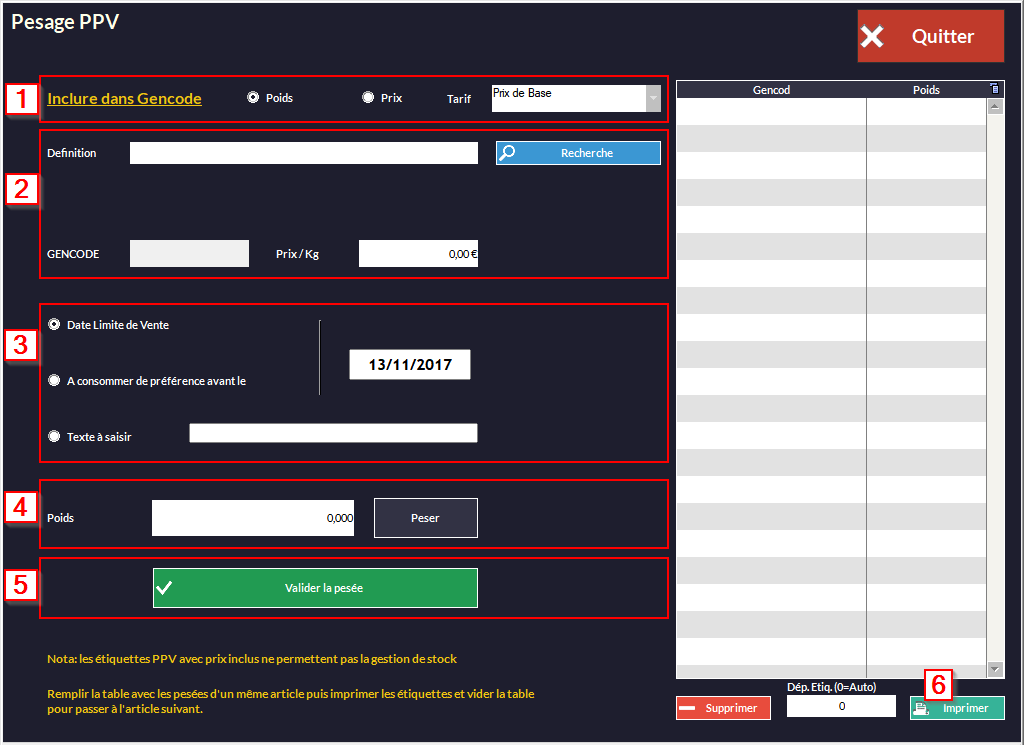Click the Definition text field
Viewport: 1024px width, 745px height.
[x=304, y=153]
